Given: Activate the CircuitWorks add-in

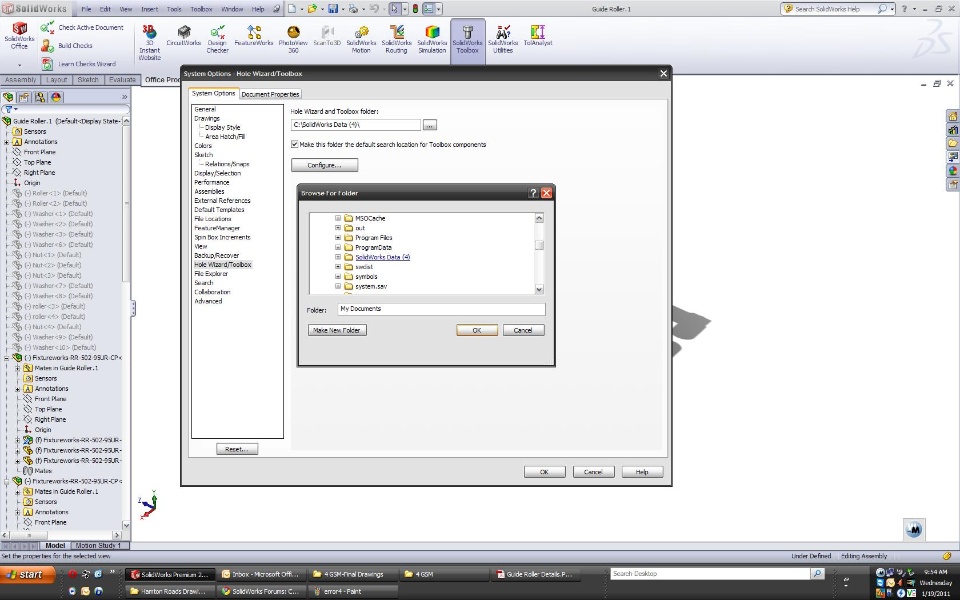Looking at the screenshot, I should pos(184,36).
